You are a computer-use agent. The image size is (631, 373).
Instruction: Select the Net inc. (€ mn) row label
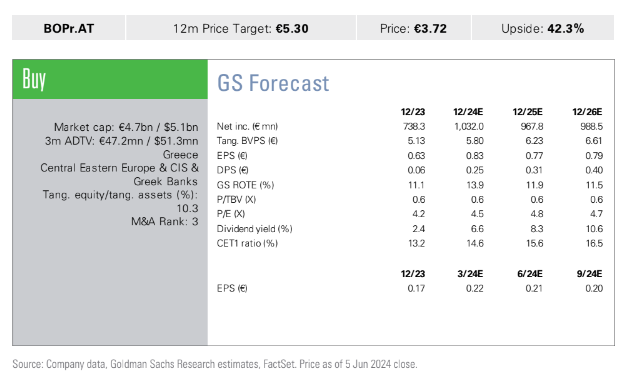pos(247,126)
